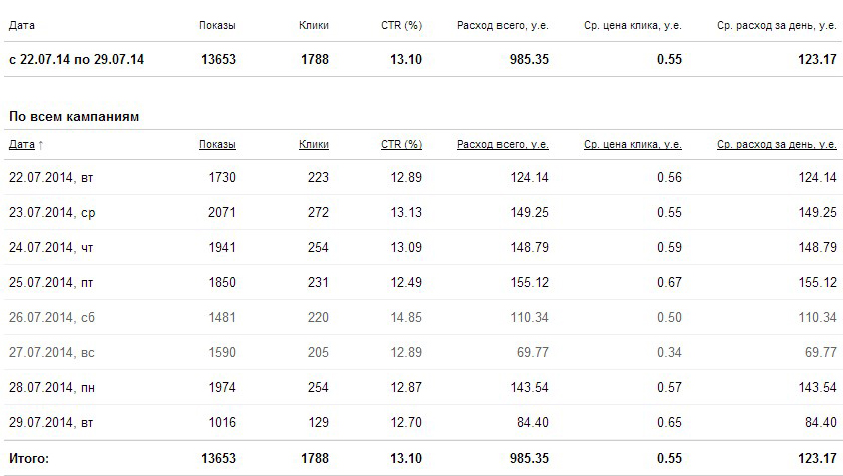Select the 22.07.2014, вт row date
Image resolution: width=843 pixels, height=476 pixels.
tap(51, 177)
